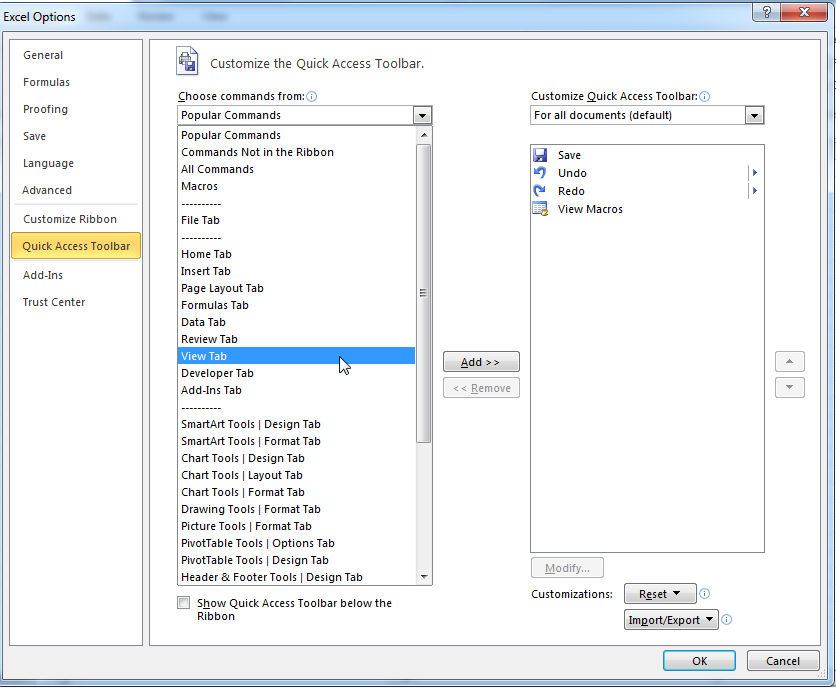Viewport: 836px width, 688px height.
Task: Choose Page Layout Tab option
Action: (296, 289)
